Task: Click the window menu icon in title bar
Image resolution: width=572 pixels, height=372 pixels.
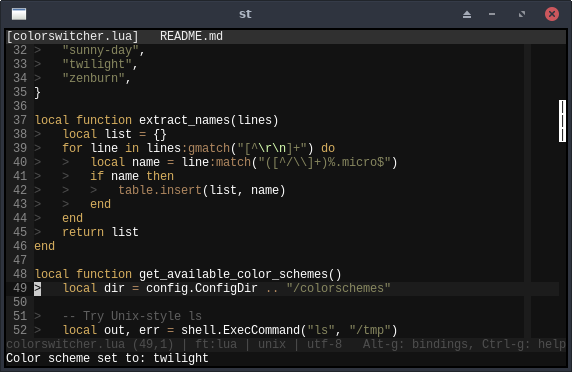Action: coord(19,14)
